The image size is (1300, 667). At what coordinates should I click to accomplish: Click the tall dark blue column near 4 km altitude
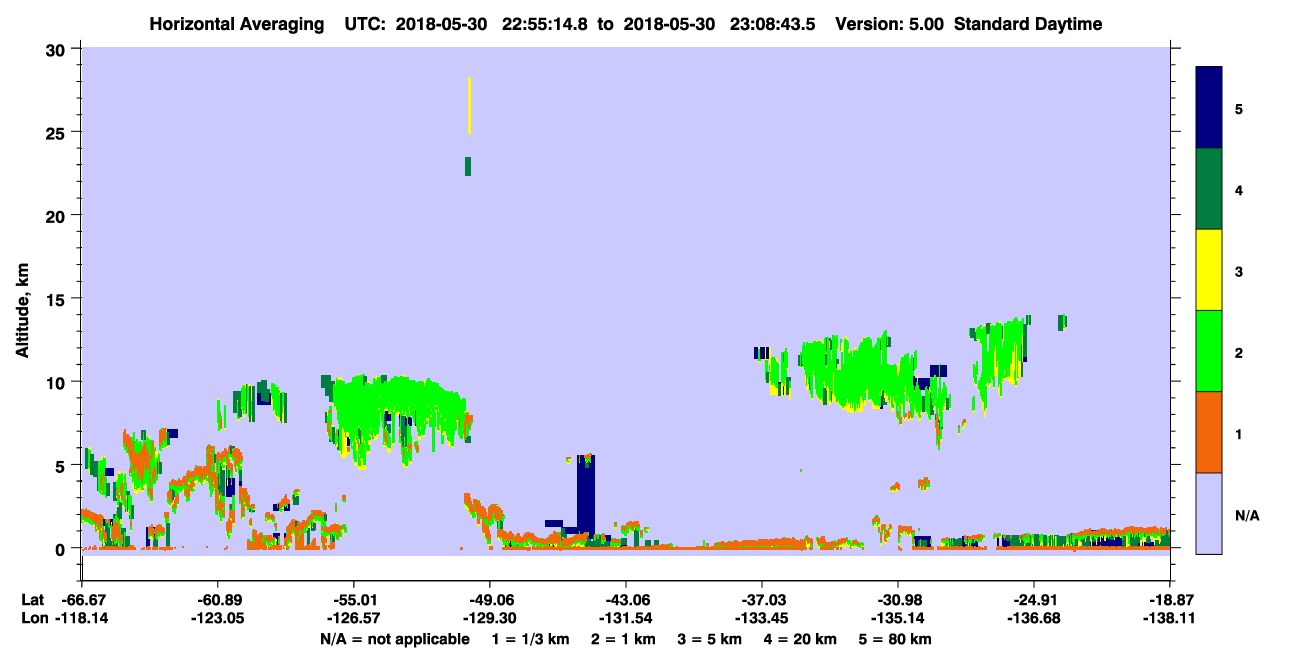586,494
